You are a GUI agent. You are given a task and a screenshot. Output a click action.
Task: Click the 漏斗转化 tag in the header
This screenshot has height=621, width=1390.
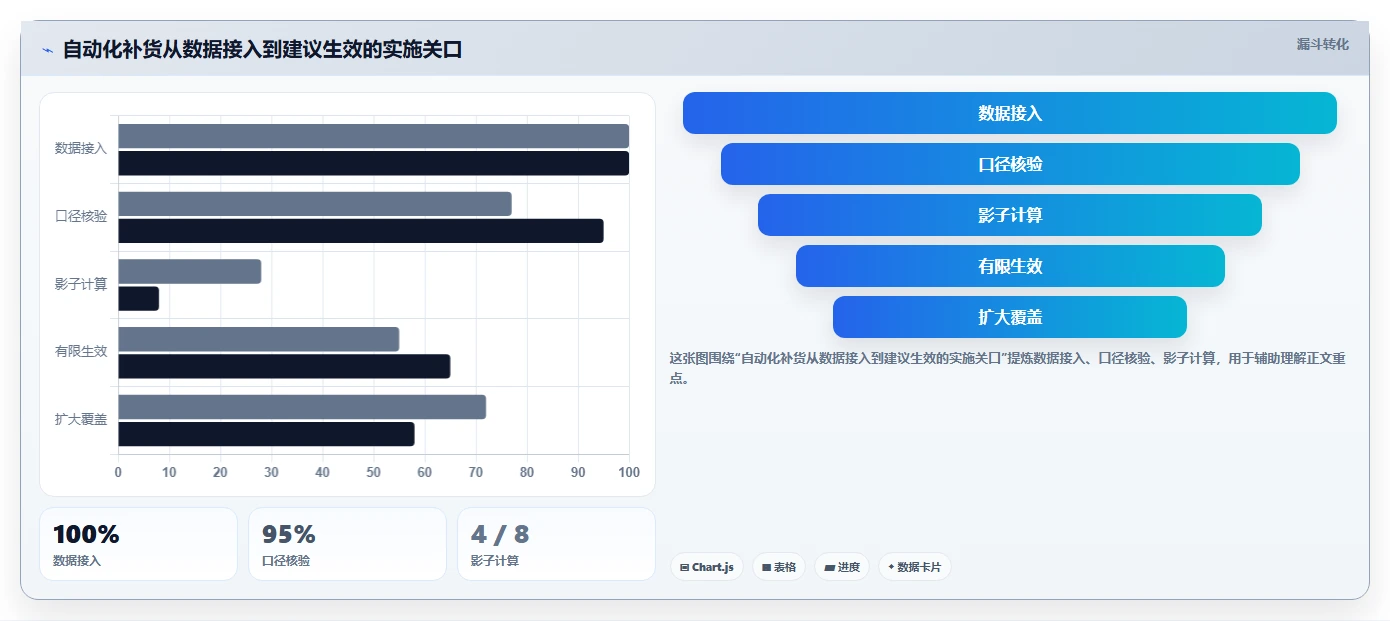click(x=1322, y=44)
